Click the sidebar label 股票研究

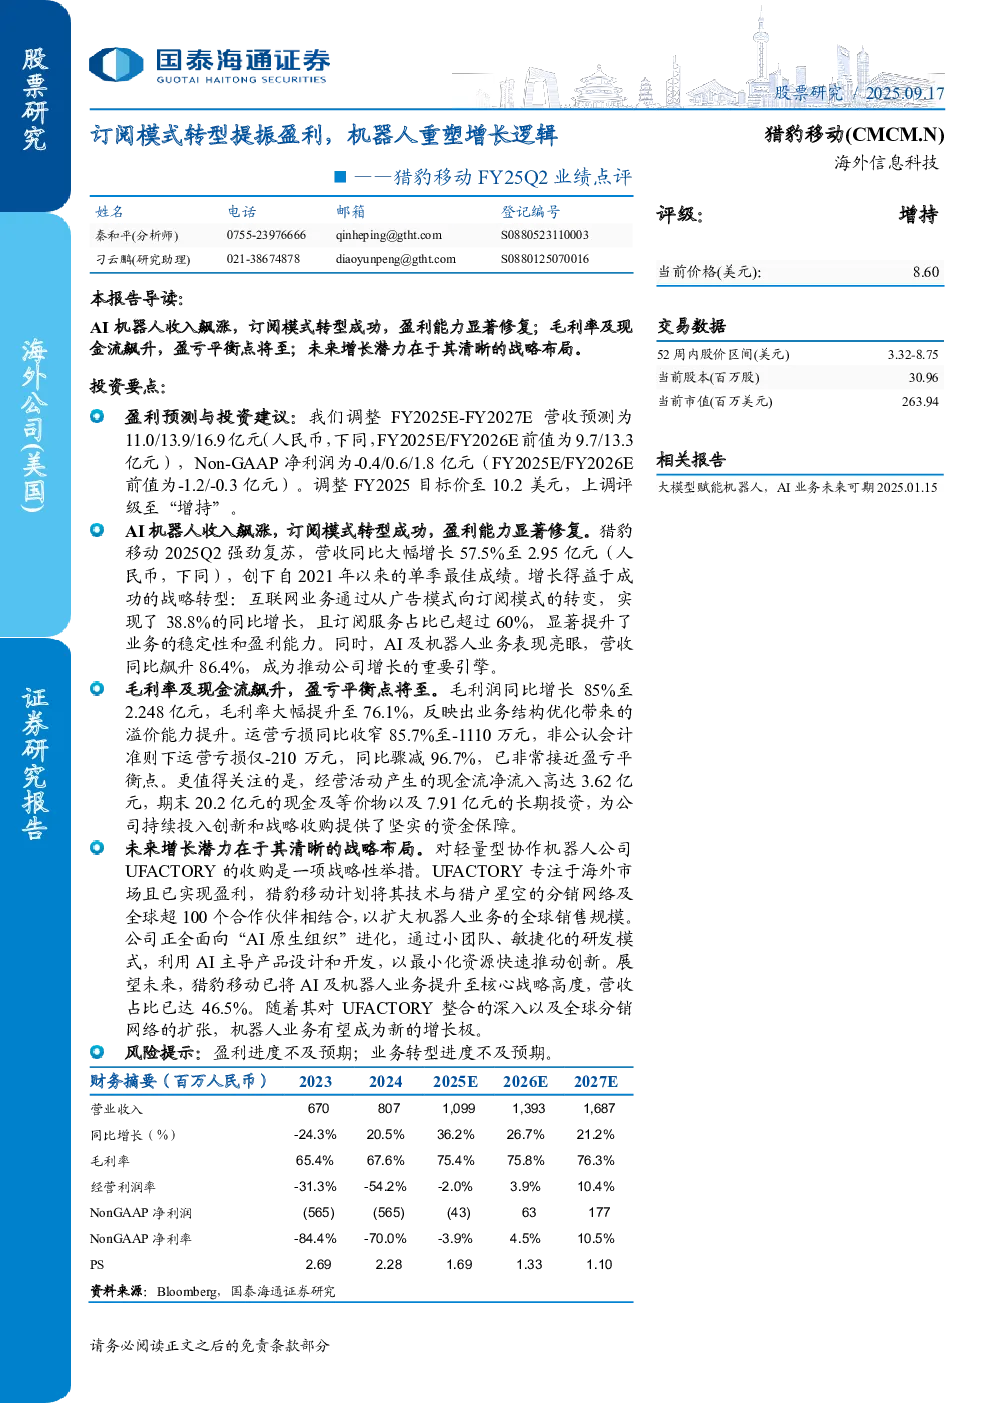pos(34,100)
